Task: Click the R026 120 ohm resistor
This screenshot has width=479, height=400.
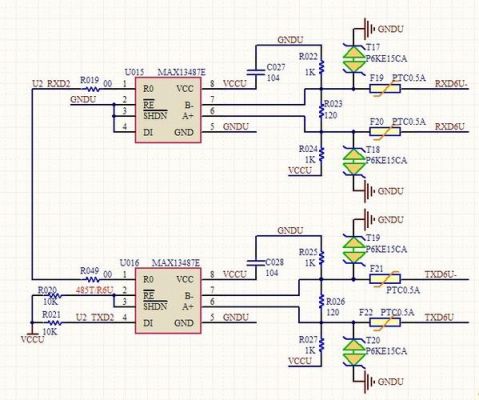Action: point(321,301)
